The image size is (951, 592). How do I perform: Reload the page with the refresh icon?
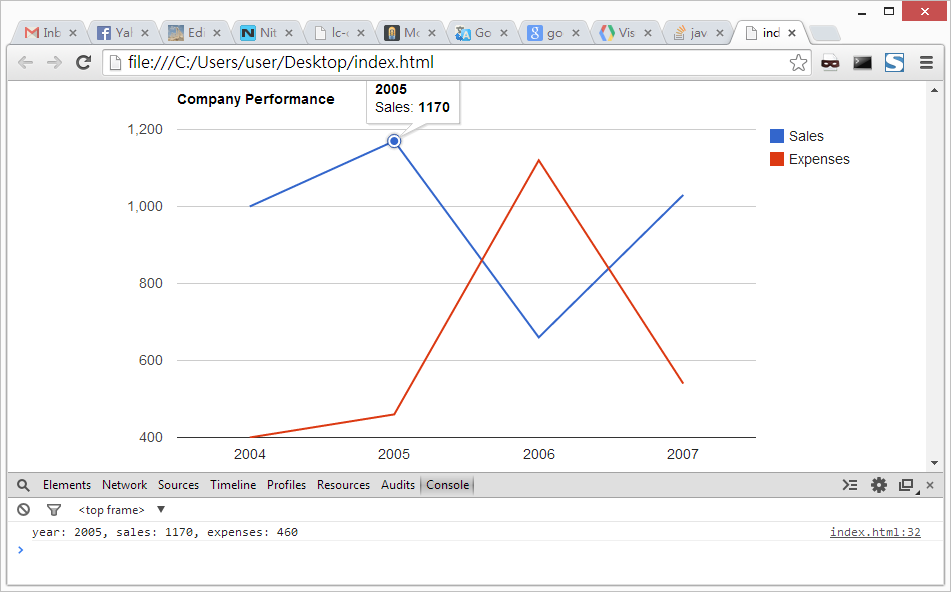pyautogui.click(x=84, y=63)
